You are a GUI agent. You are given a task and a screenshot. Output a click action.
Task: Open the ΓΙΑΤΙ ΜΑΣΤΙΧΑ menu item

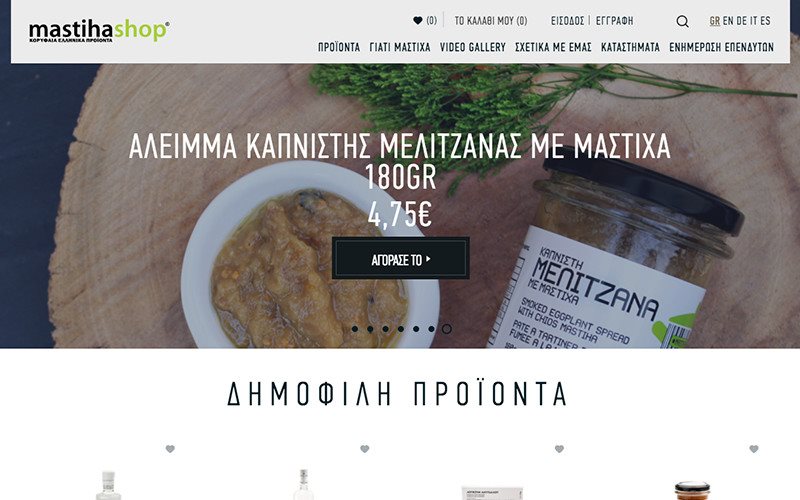pos(399,47)
